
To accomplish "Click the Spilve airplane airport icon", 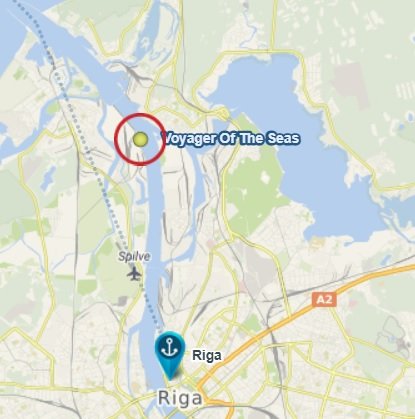I will pyautogui.click(x=134, y=274).
